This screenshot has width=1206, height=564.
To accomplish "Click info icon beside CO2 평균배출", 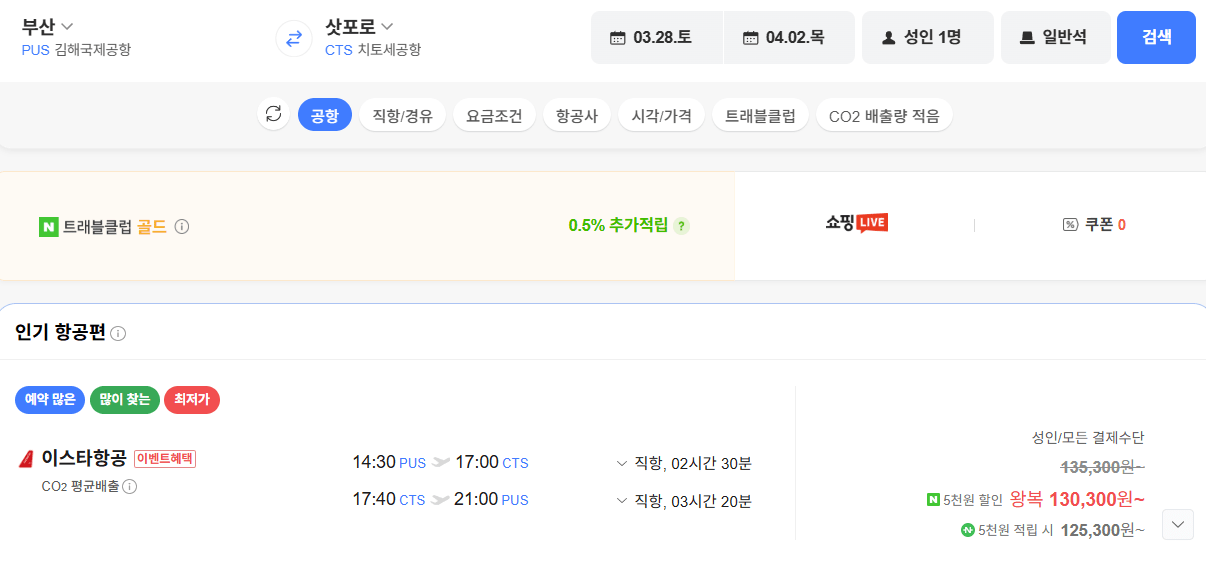I will [130, 486].
